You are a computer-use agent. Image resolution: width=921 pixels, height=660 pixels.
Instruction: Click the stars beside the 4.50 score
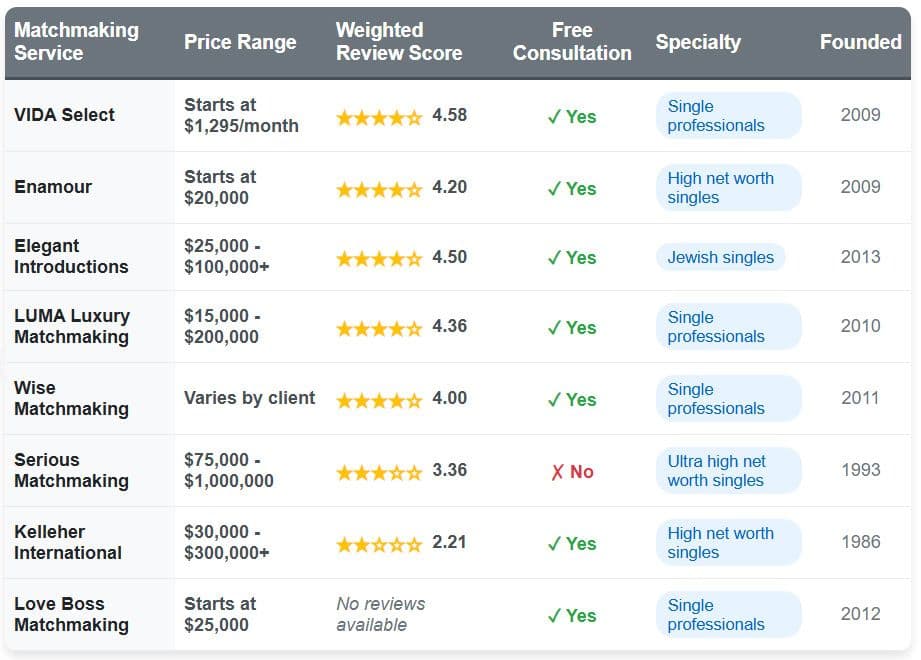[379, 259]
